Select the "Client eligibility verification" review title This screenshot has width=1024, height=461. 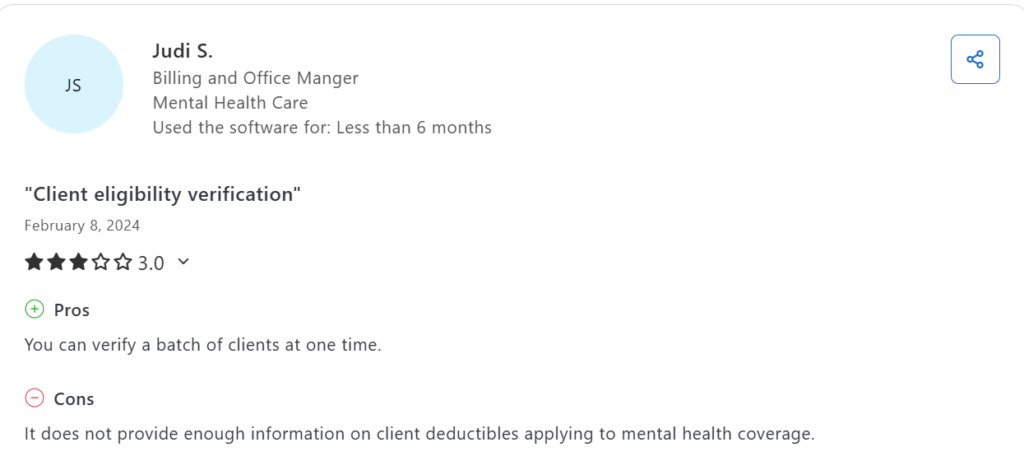click(x=162, y=194)
